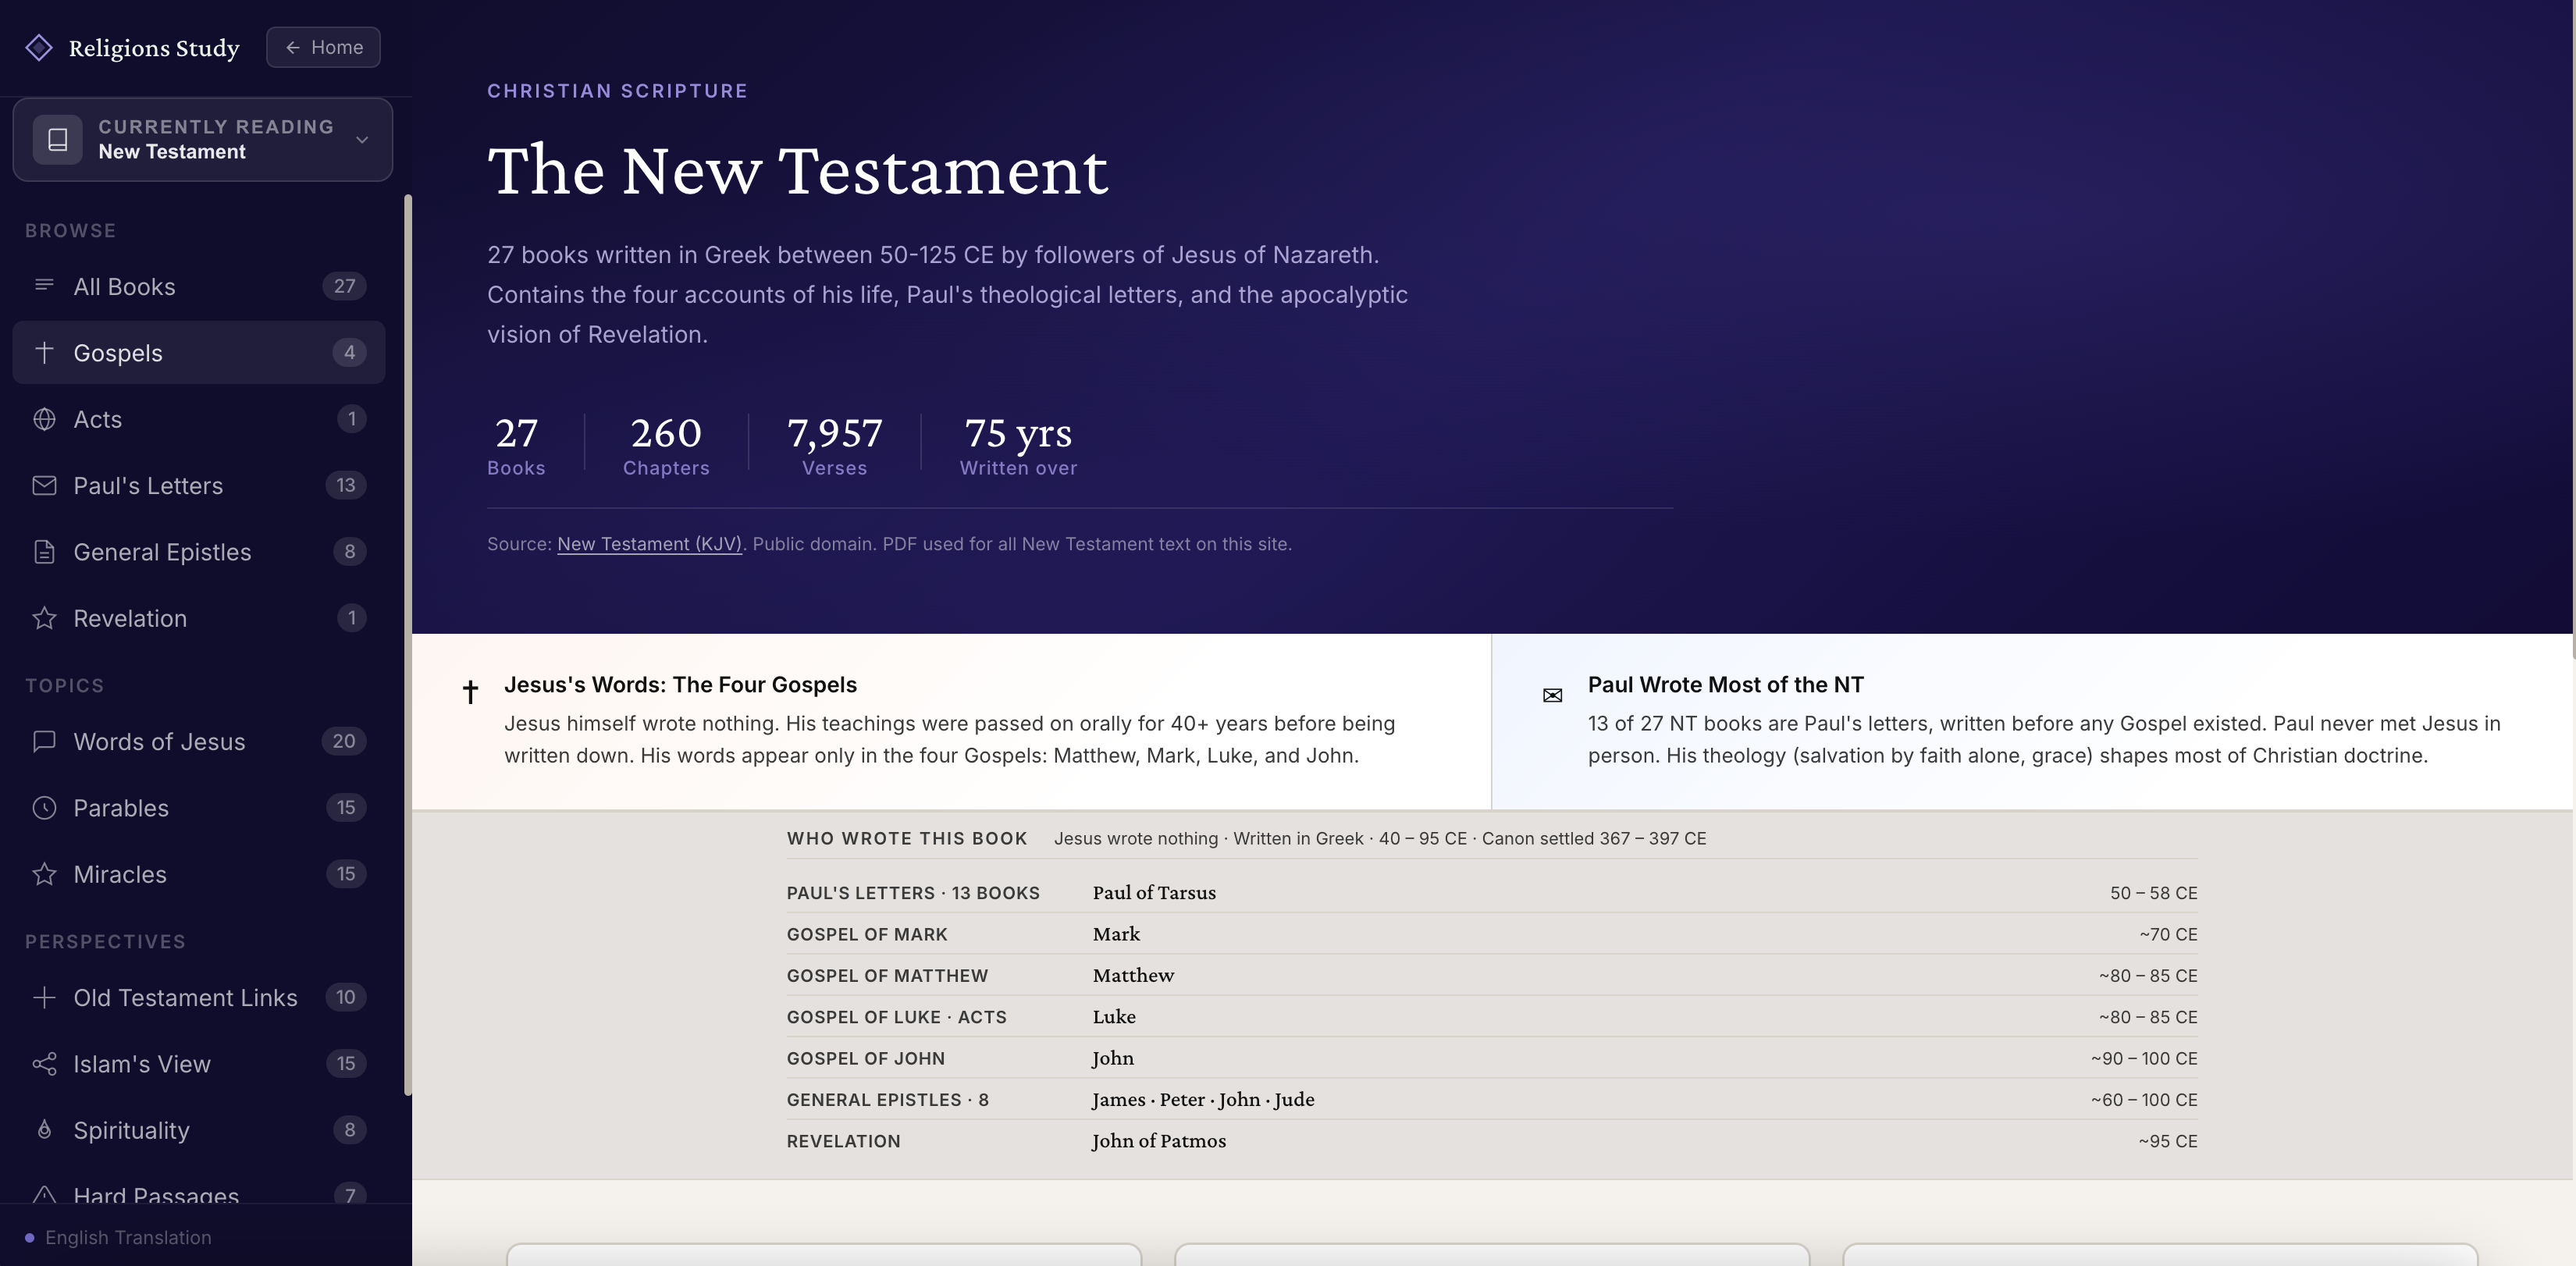The height and width of the screenshot is (1266, 2576).
Task: Click the Paul Wrote Most of the NT card
Action: [x=2030, y=720]
